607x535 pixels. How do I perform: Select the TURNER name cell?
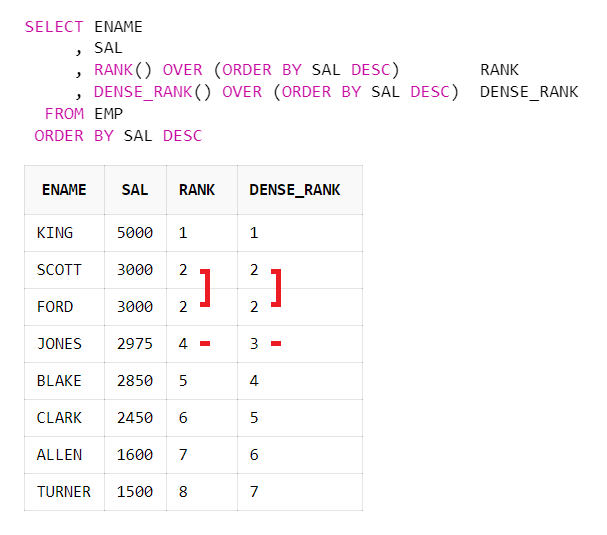[x=64, y=492]
